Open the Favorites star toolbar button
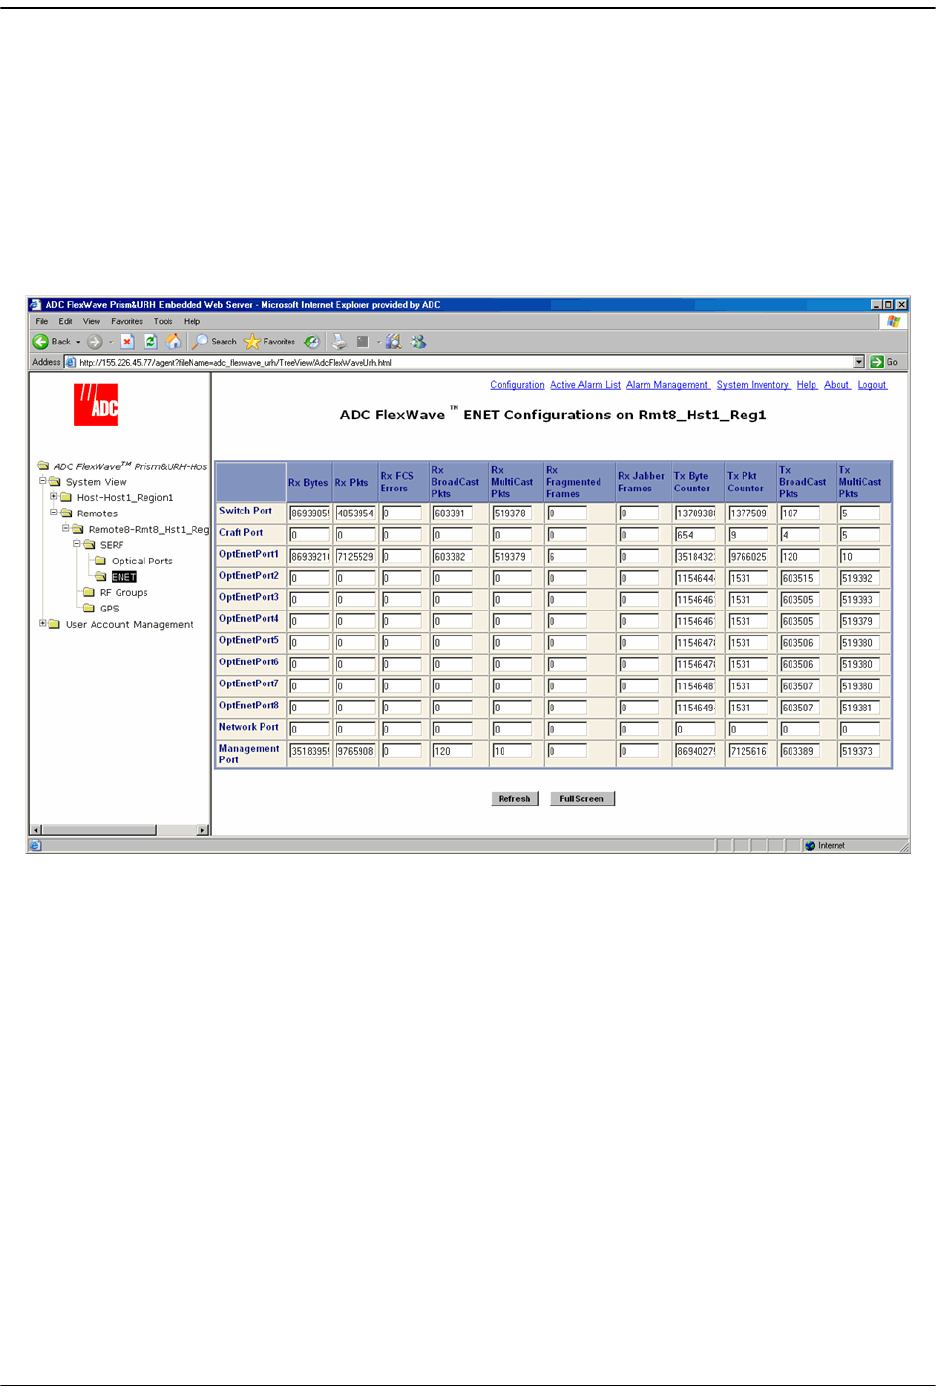Viewport: 936px width, 1393px height. [x=270, y=342]
